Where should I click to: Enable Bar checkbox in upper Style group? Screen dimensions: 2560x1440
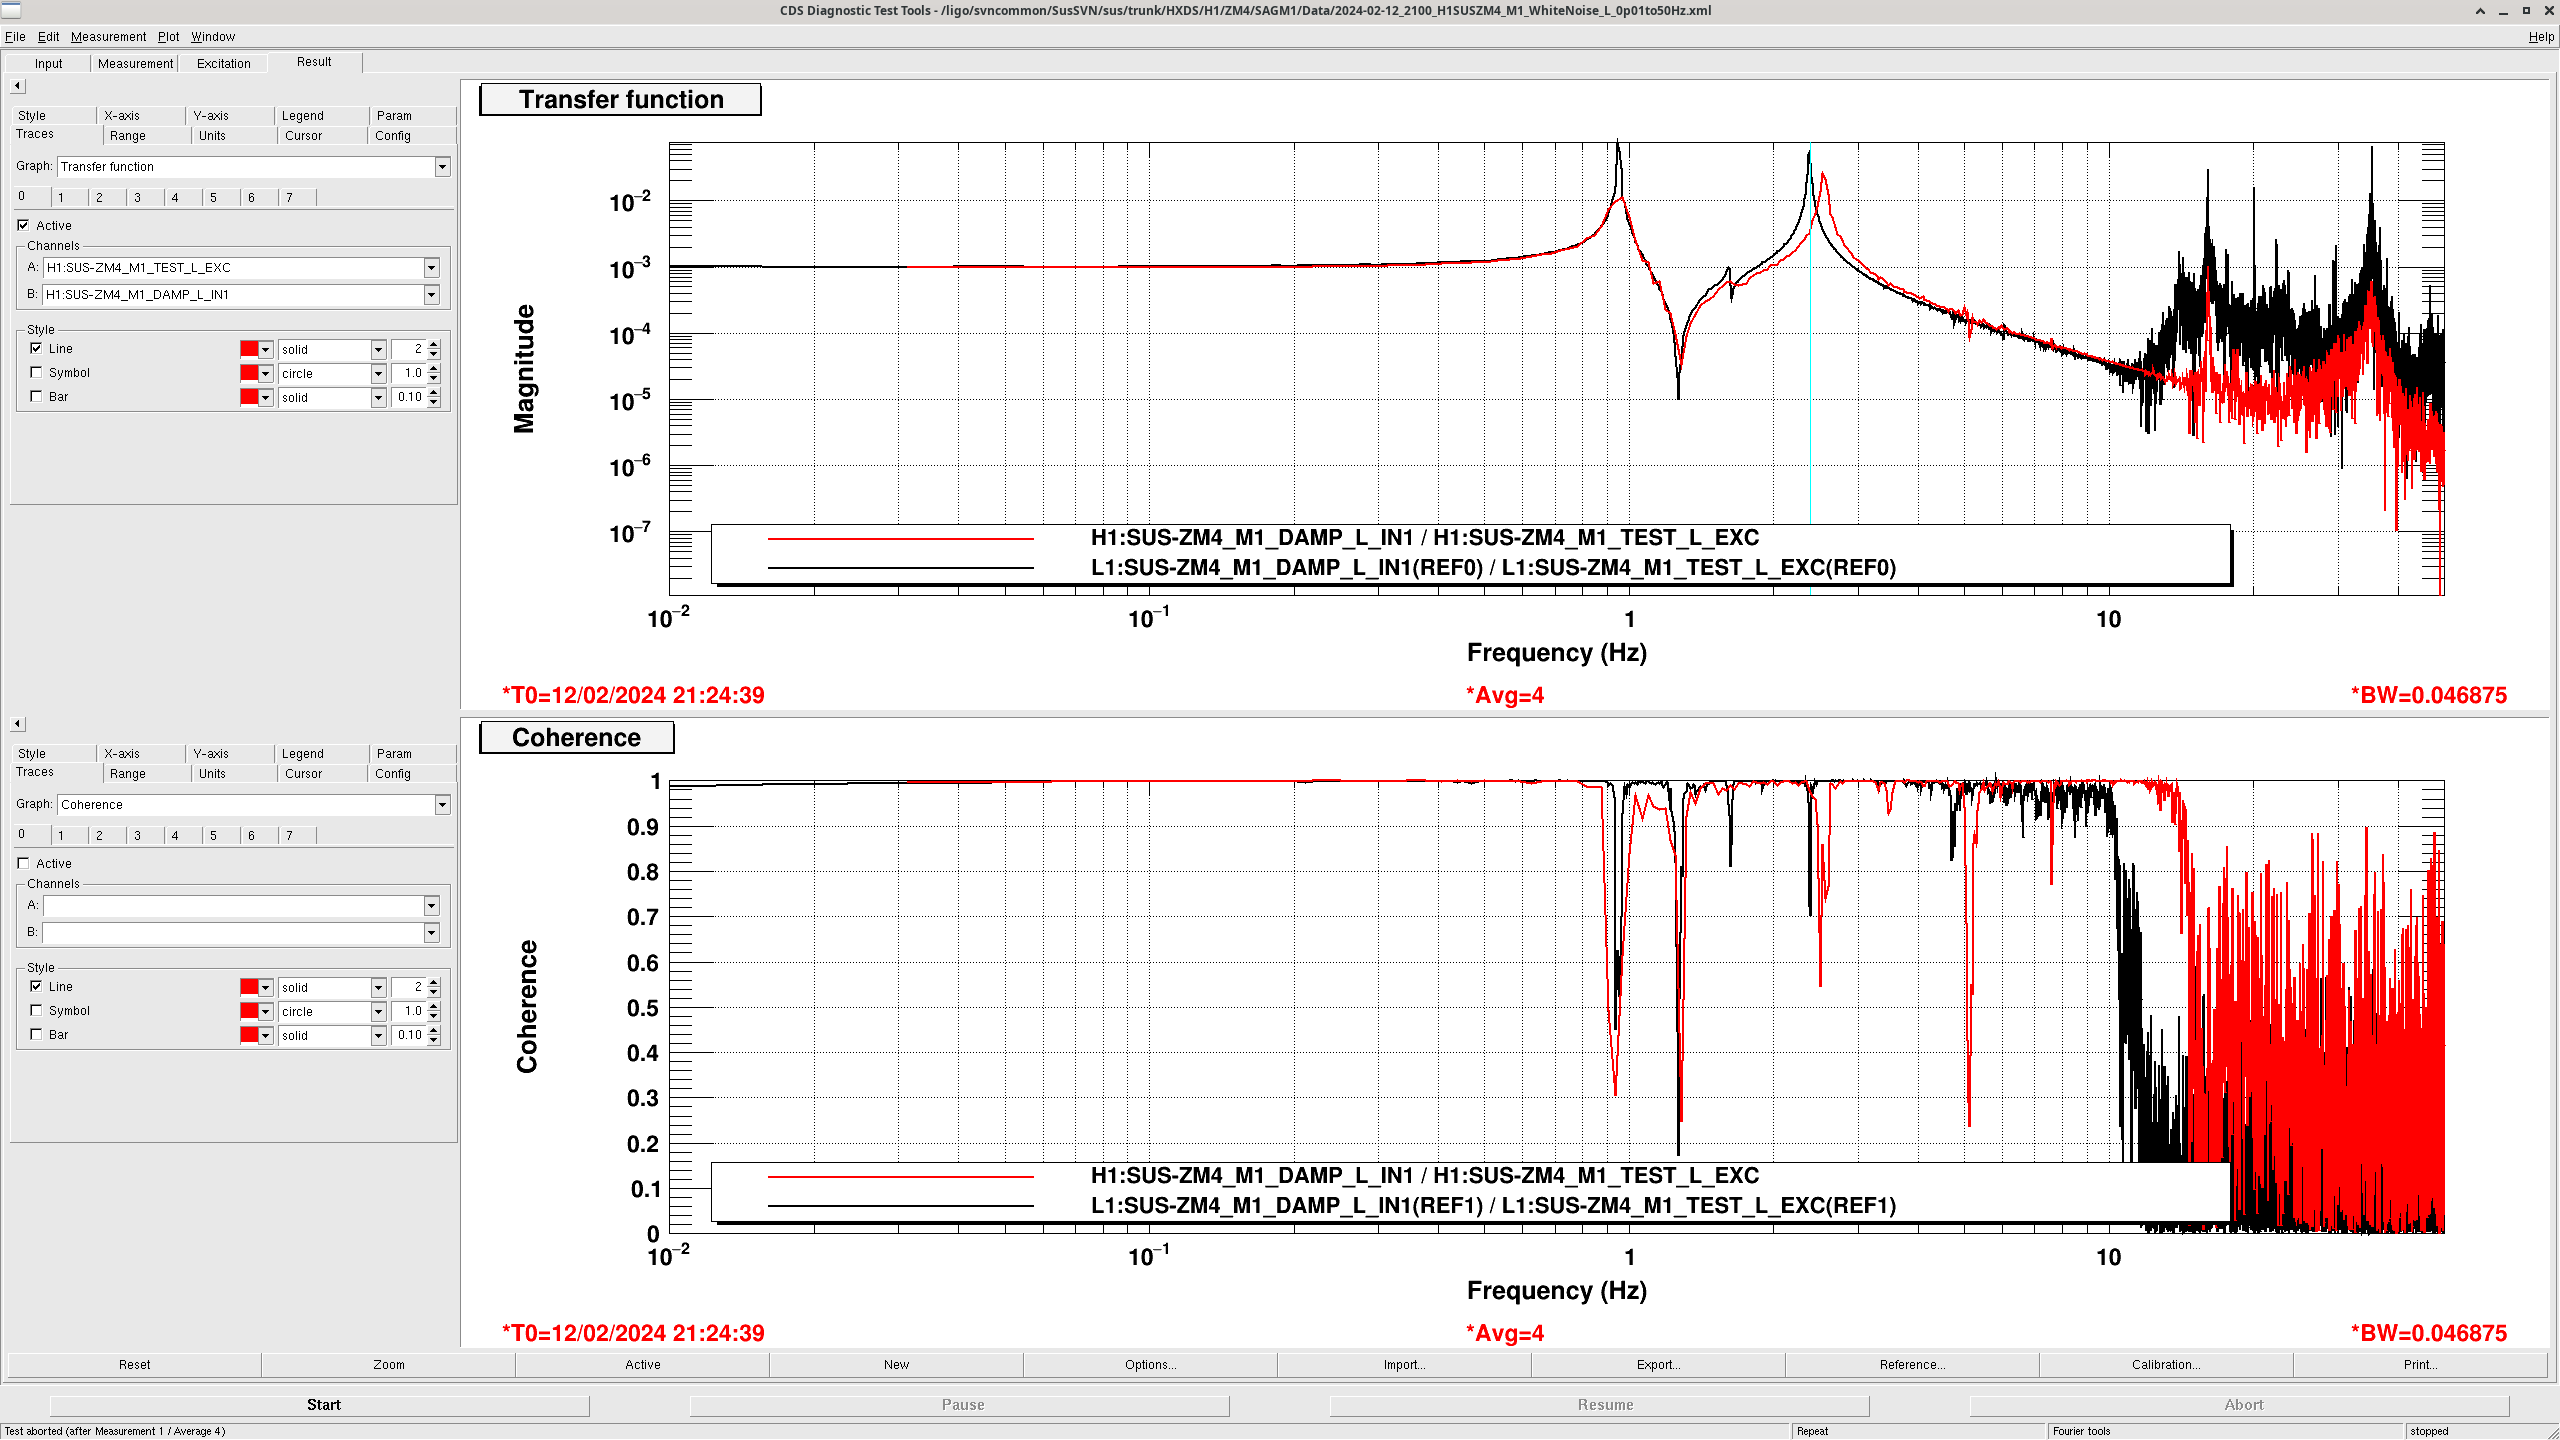tap(37, 397)
